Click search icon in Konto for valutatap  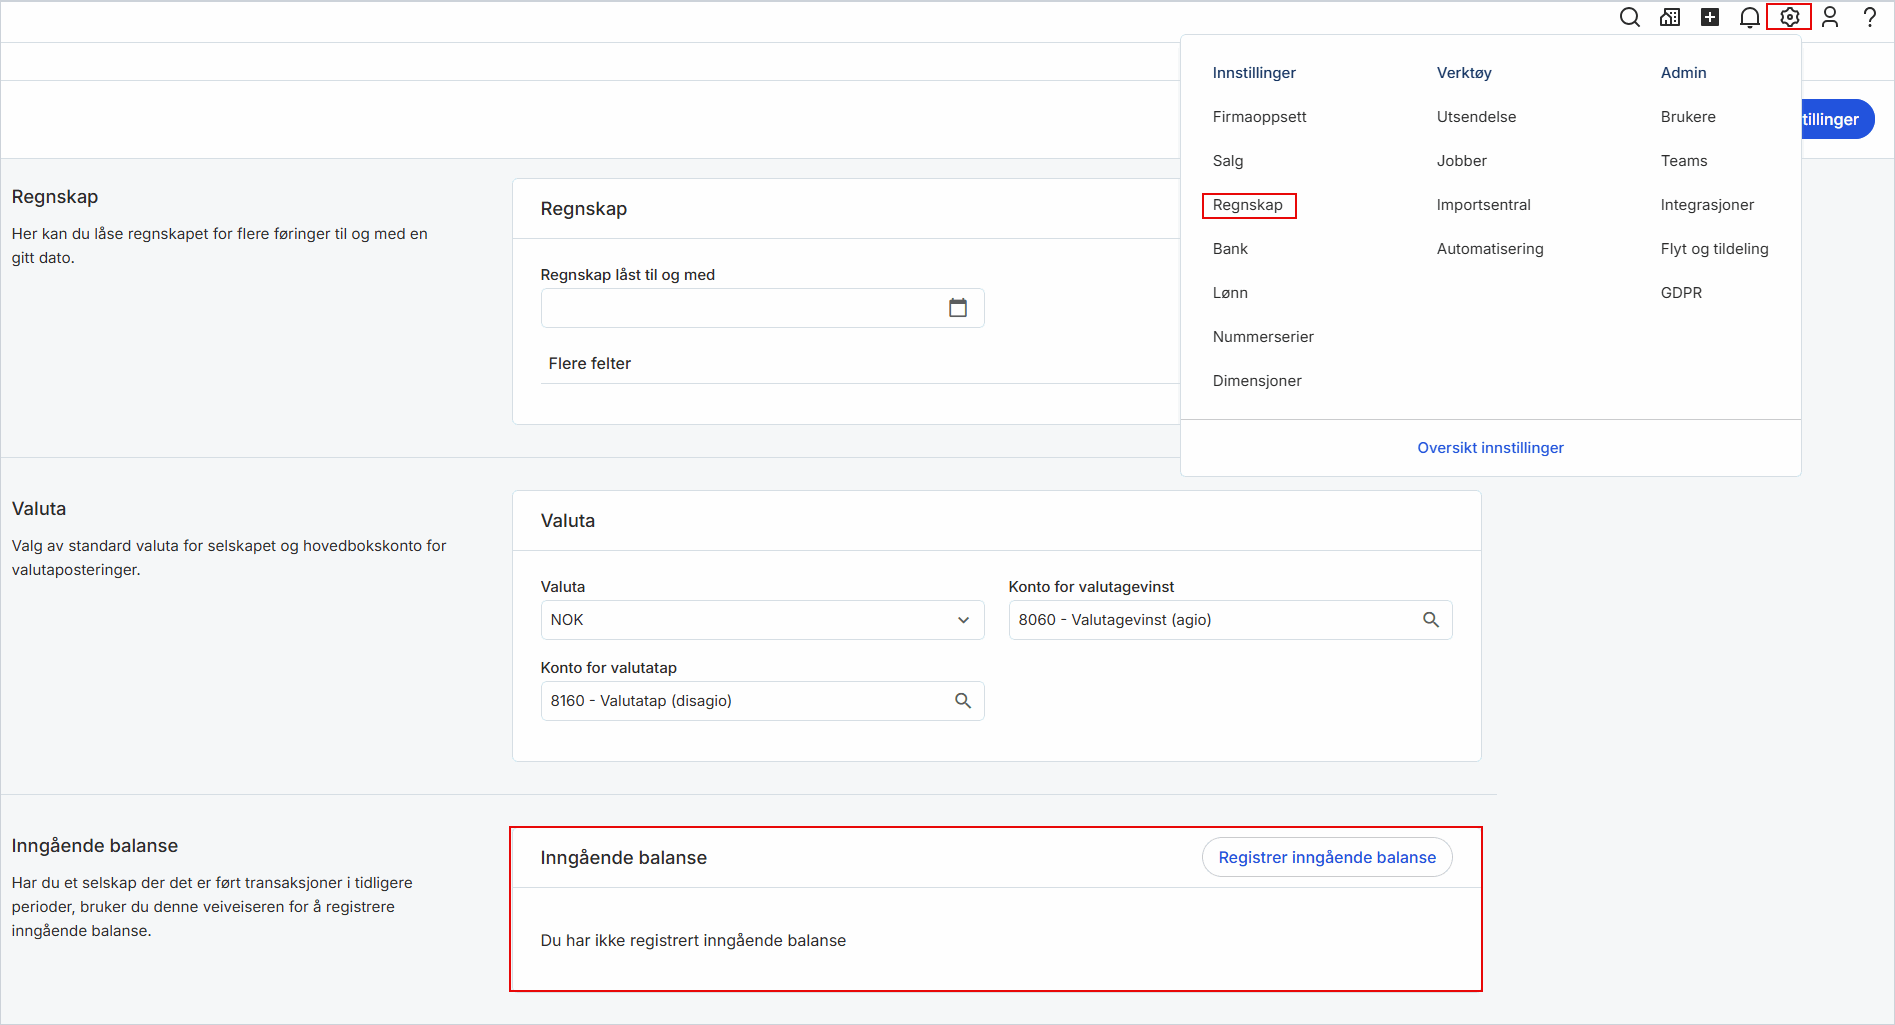[x=963, y=701]
